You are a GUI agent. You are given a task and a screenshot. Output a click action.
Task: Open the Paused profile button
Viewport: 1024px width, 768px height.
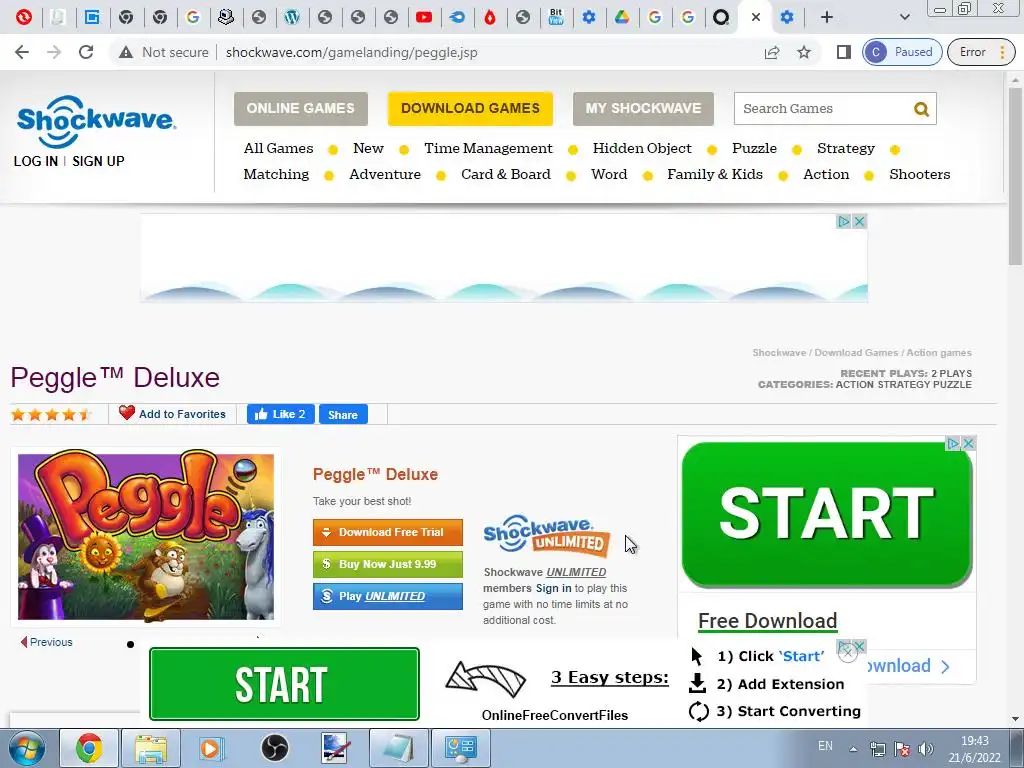(x=902, y=52)
